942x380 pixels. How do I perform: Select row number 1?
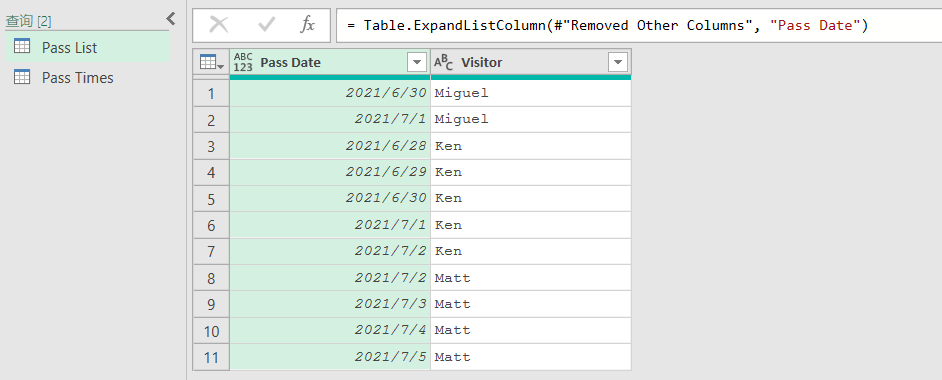coord(211,93)
